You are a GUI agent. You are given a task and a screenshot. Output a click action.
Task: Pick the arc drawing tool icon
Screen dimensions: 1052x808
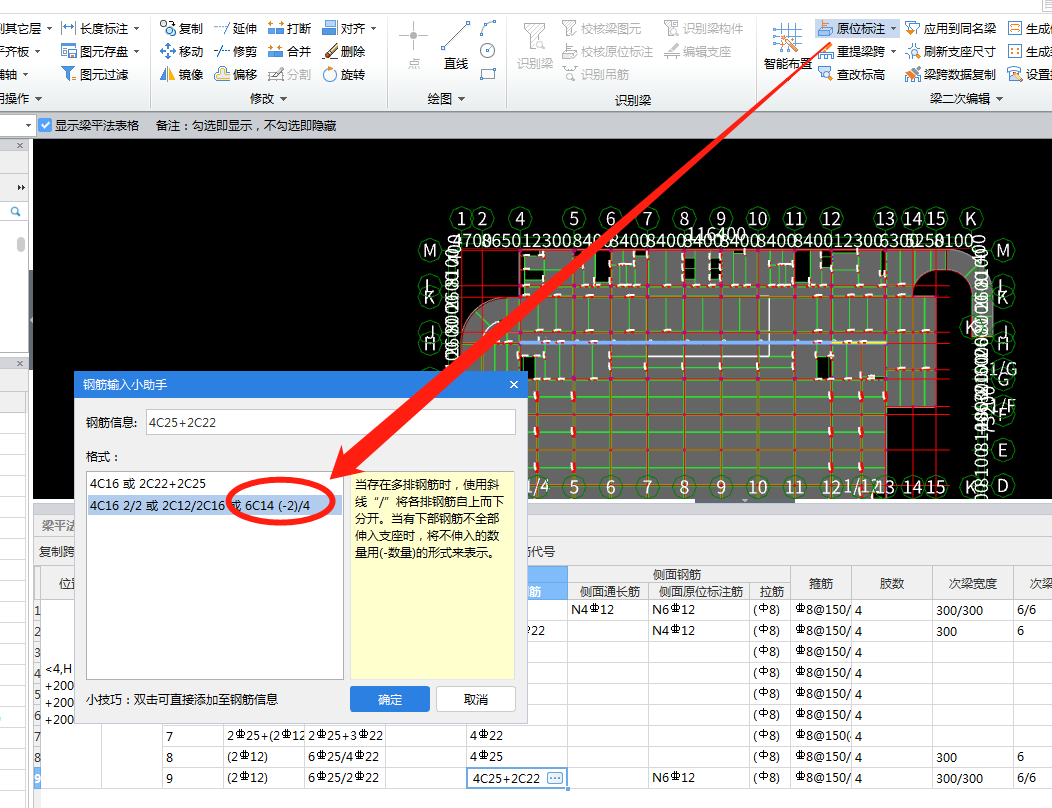[488, 28]
